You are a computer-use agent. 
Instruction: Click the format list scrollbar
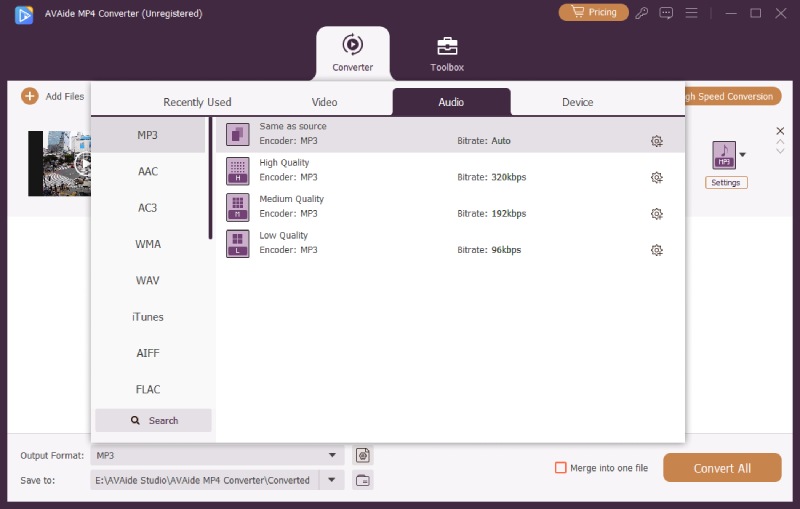point(210,179)
